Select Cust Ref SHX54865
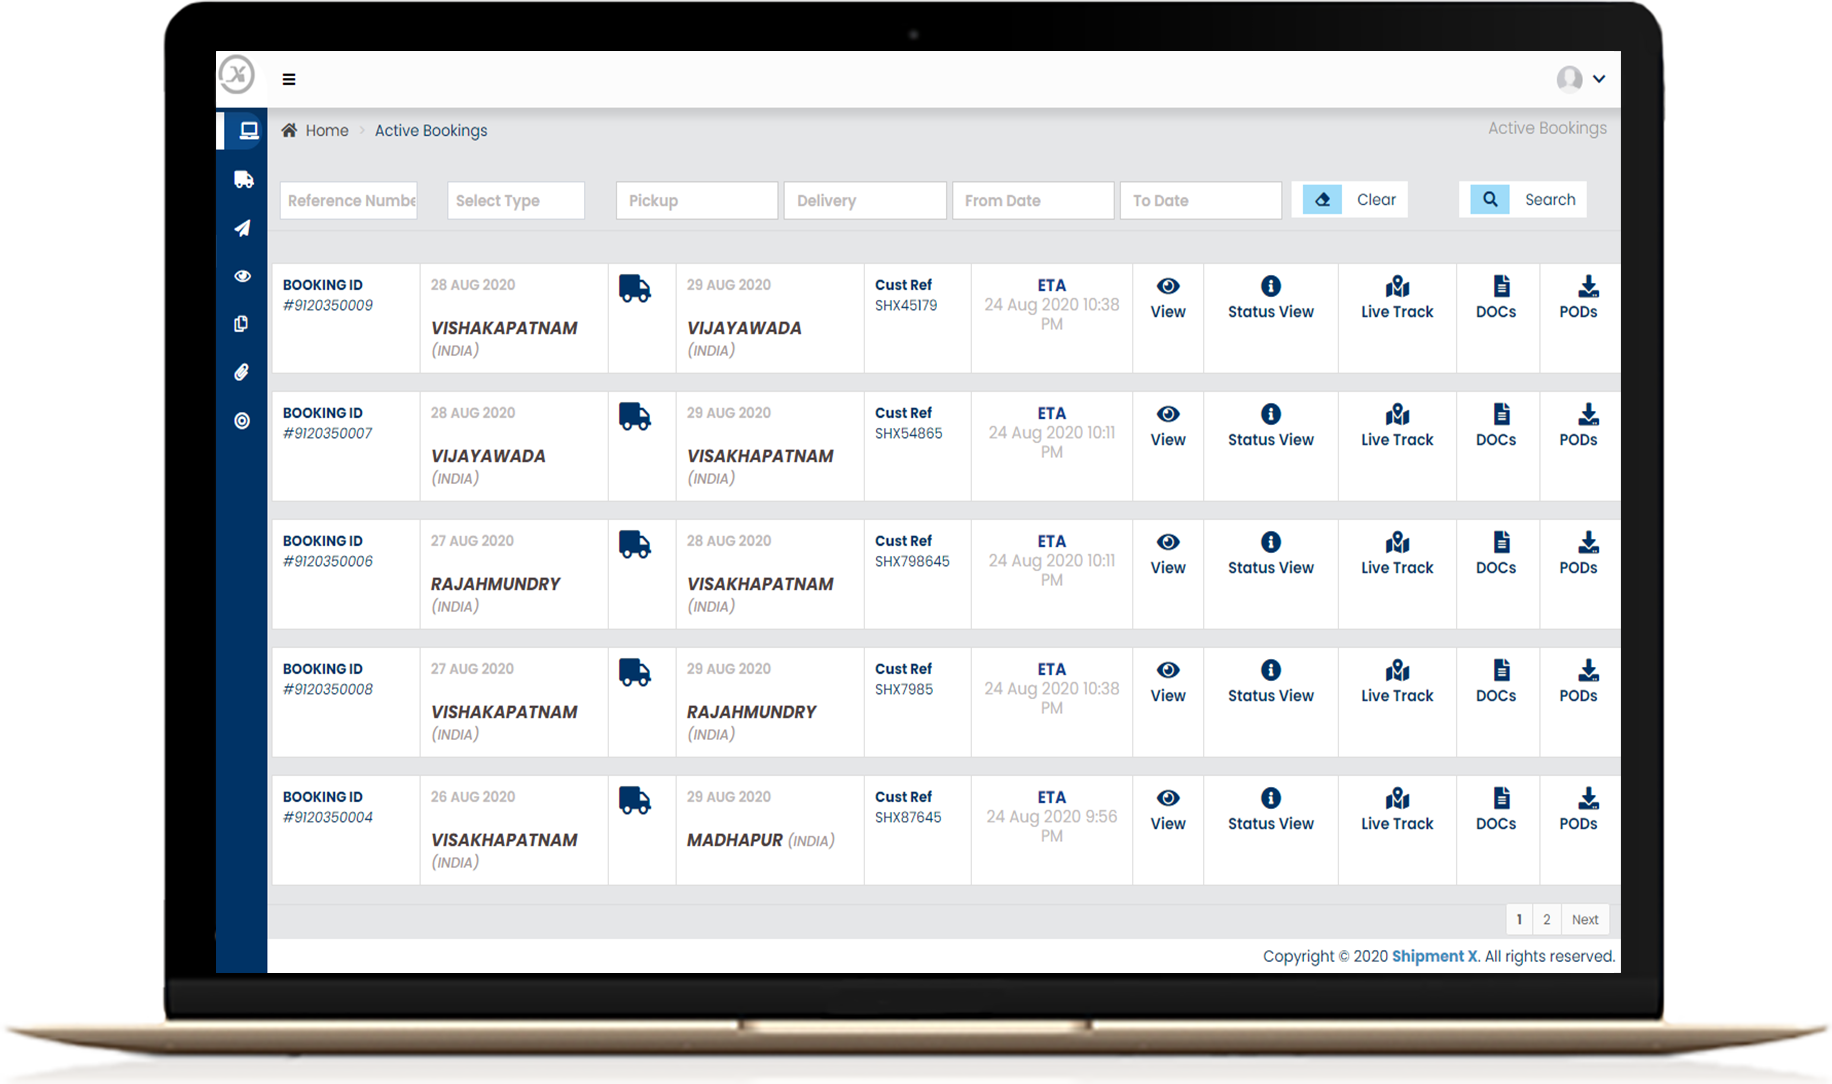 pos(908,433)
